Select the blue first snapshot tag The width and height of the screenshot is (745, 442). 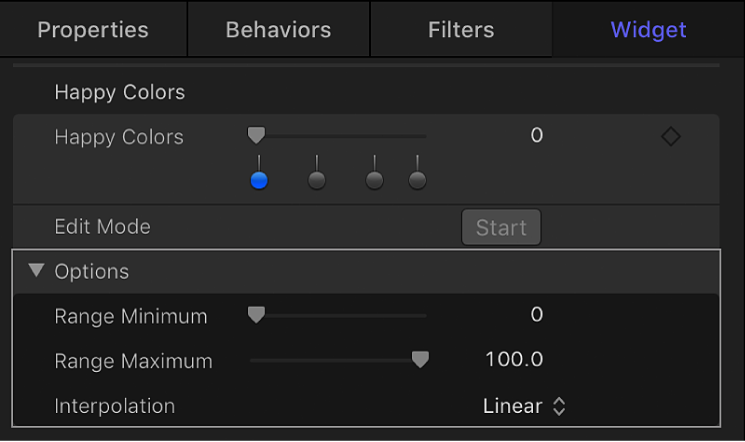click(259, 180)
